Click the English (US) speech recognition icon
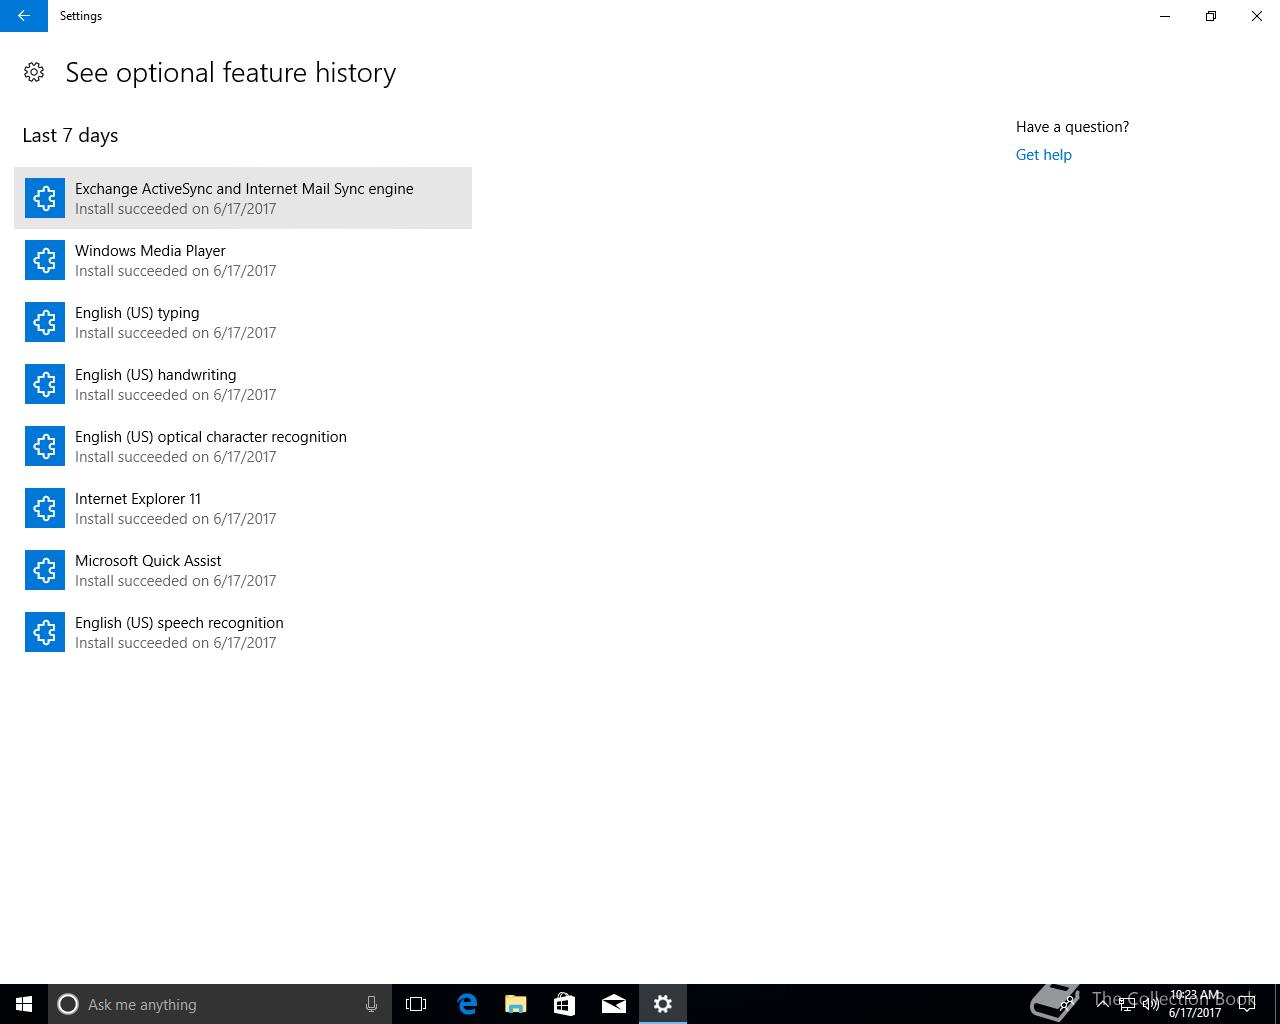The image size is (1280, 1024). pos(45,632)
